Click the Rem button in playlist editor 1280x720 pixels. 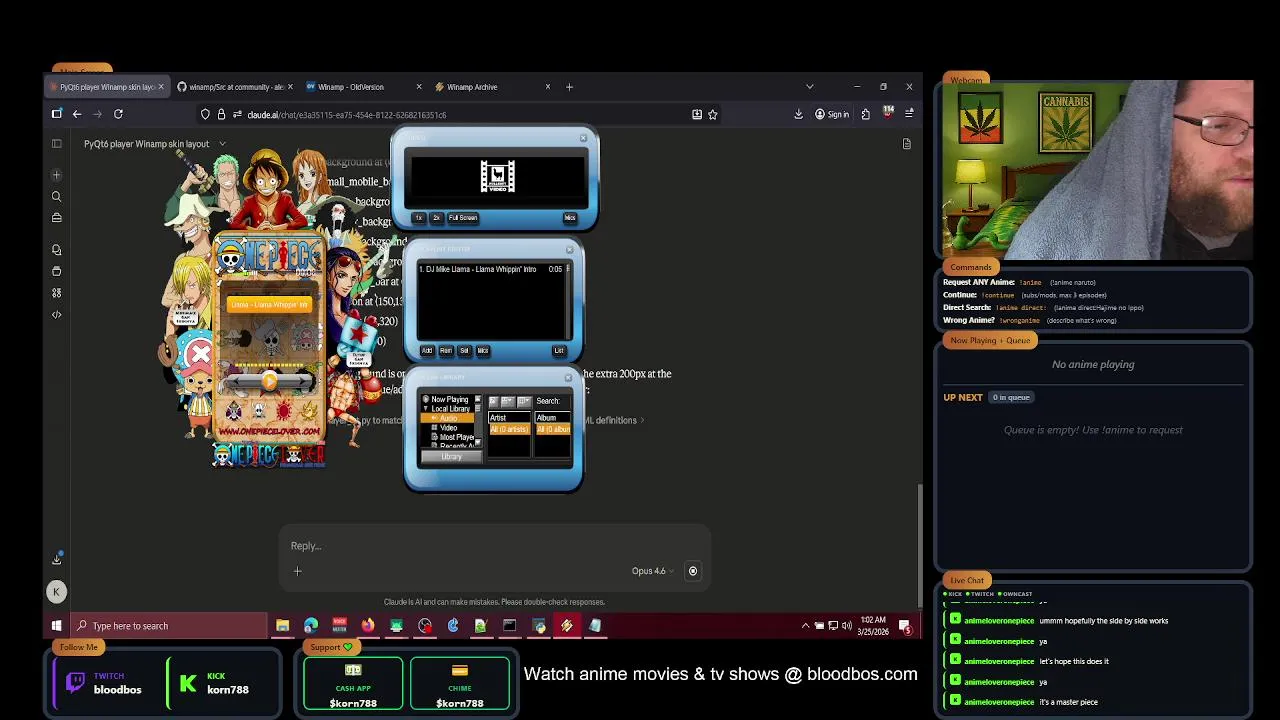pos(446,351)
